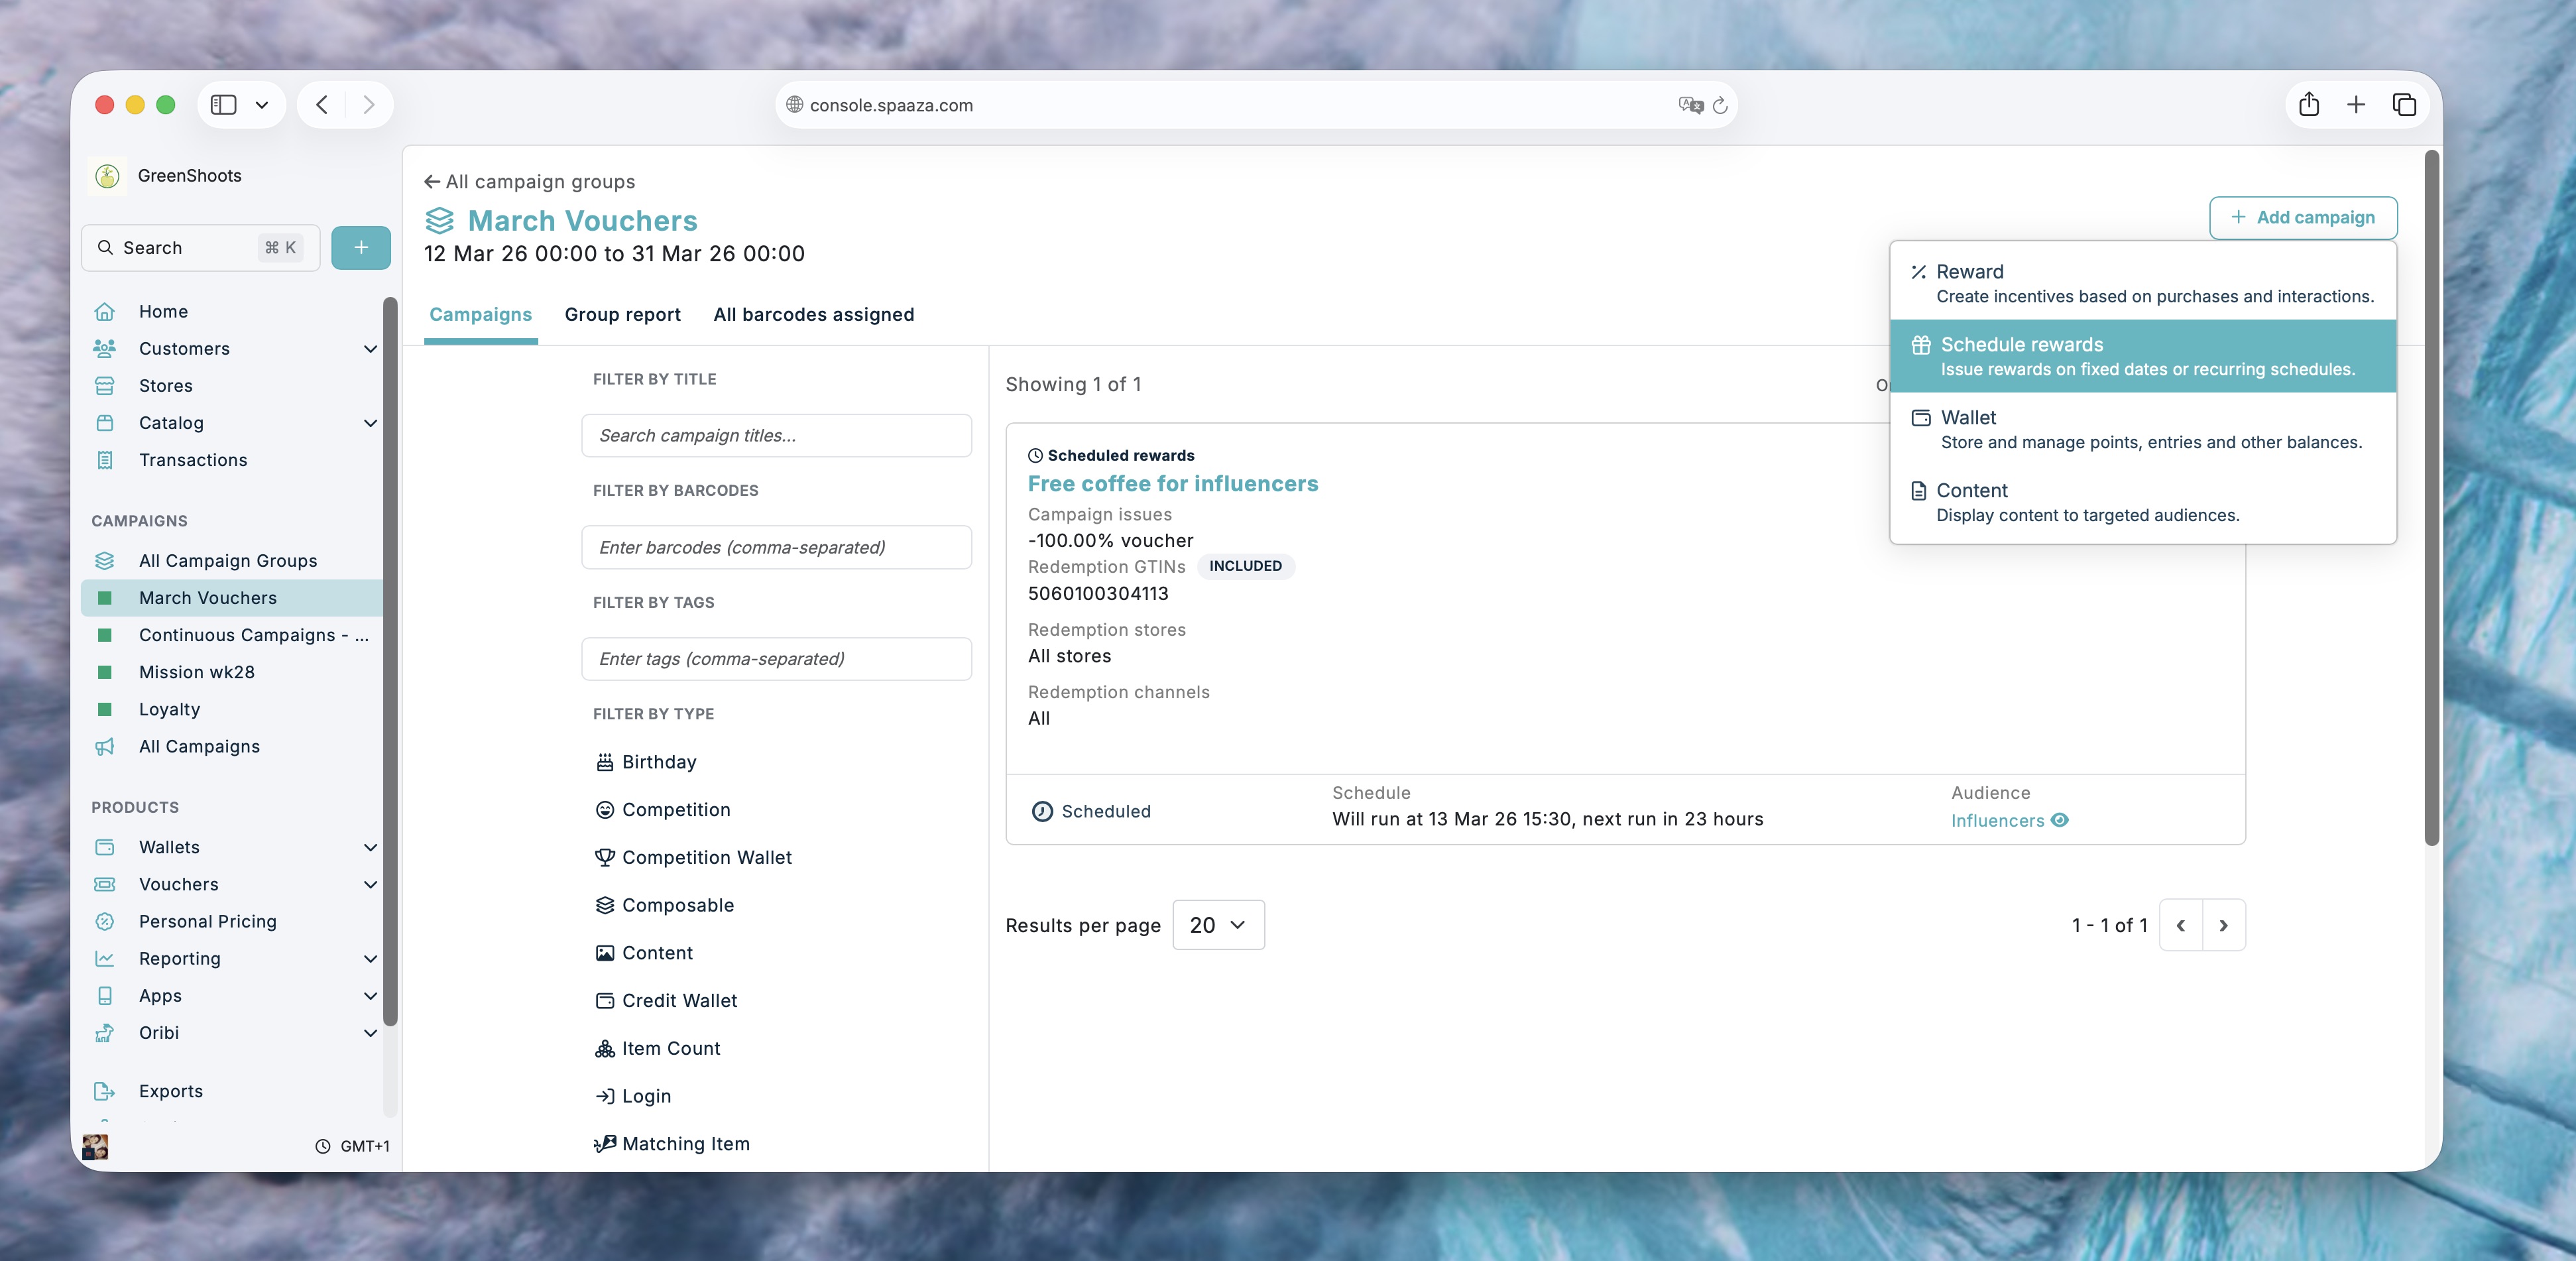Click the Safari share icon
This screenshot has width=2576, height=1261.
tap(2308, 105)
